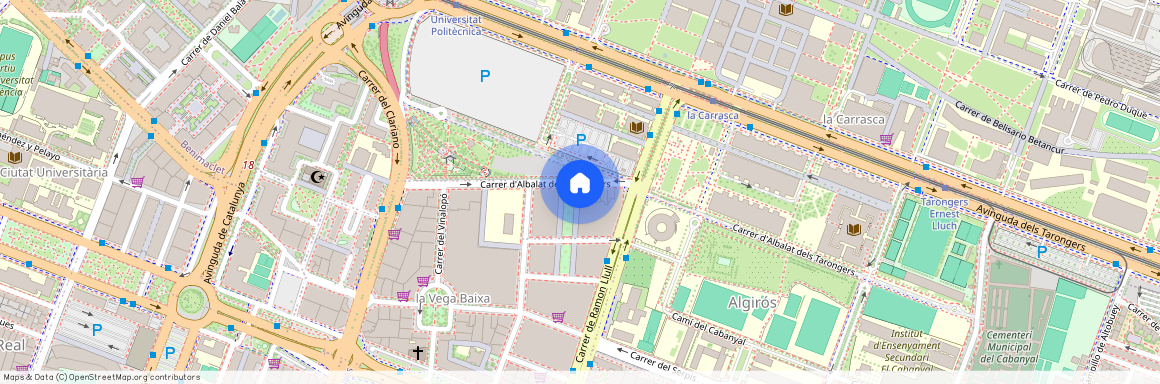Click the shopping cart beside la Carrasca label
The image size is (1160, 384).
[x=886, y=138]
